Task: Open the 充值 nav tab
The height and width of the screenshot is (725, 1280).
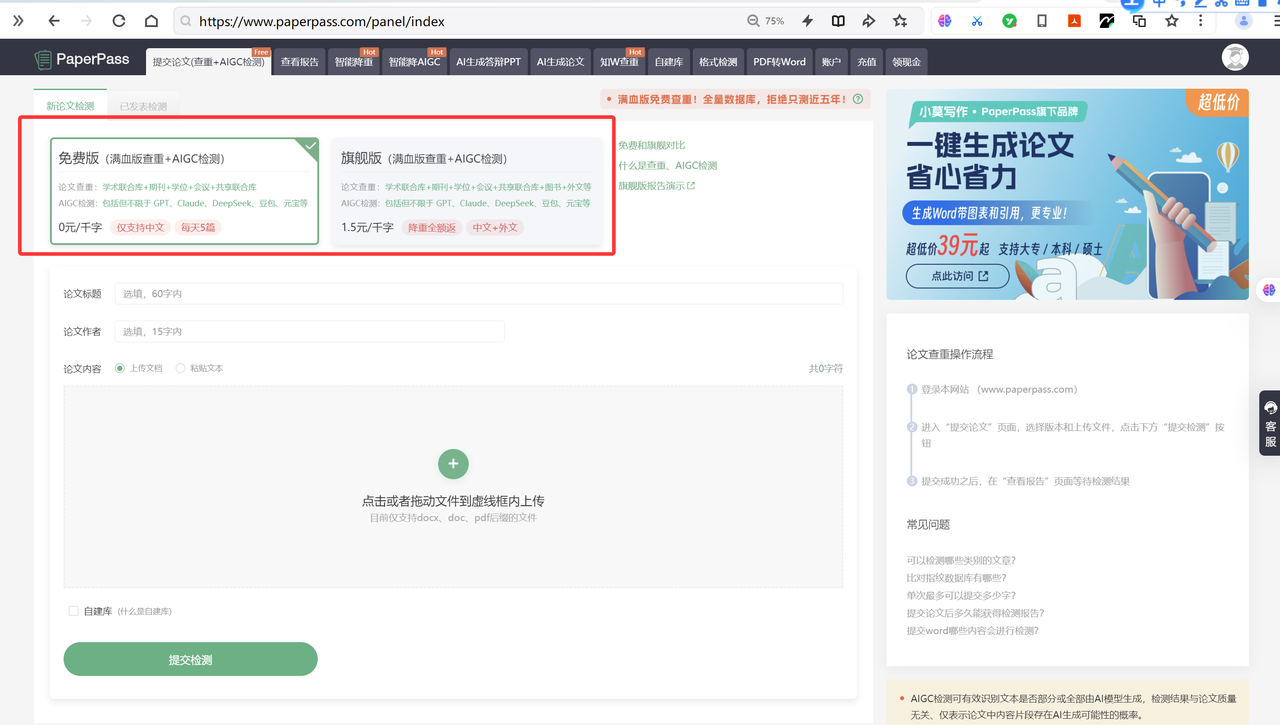Action: 866,62
